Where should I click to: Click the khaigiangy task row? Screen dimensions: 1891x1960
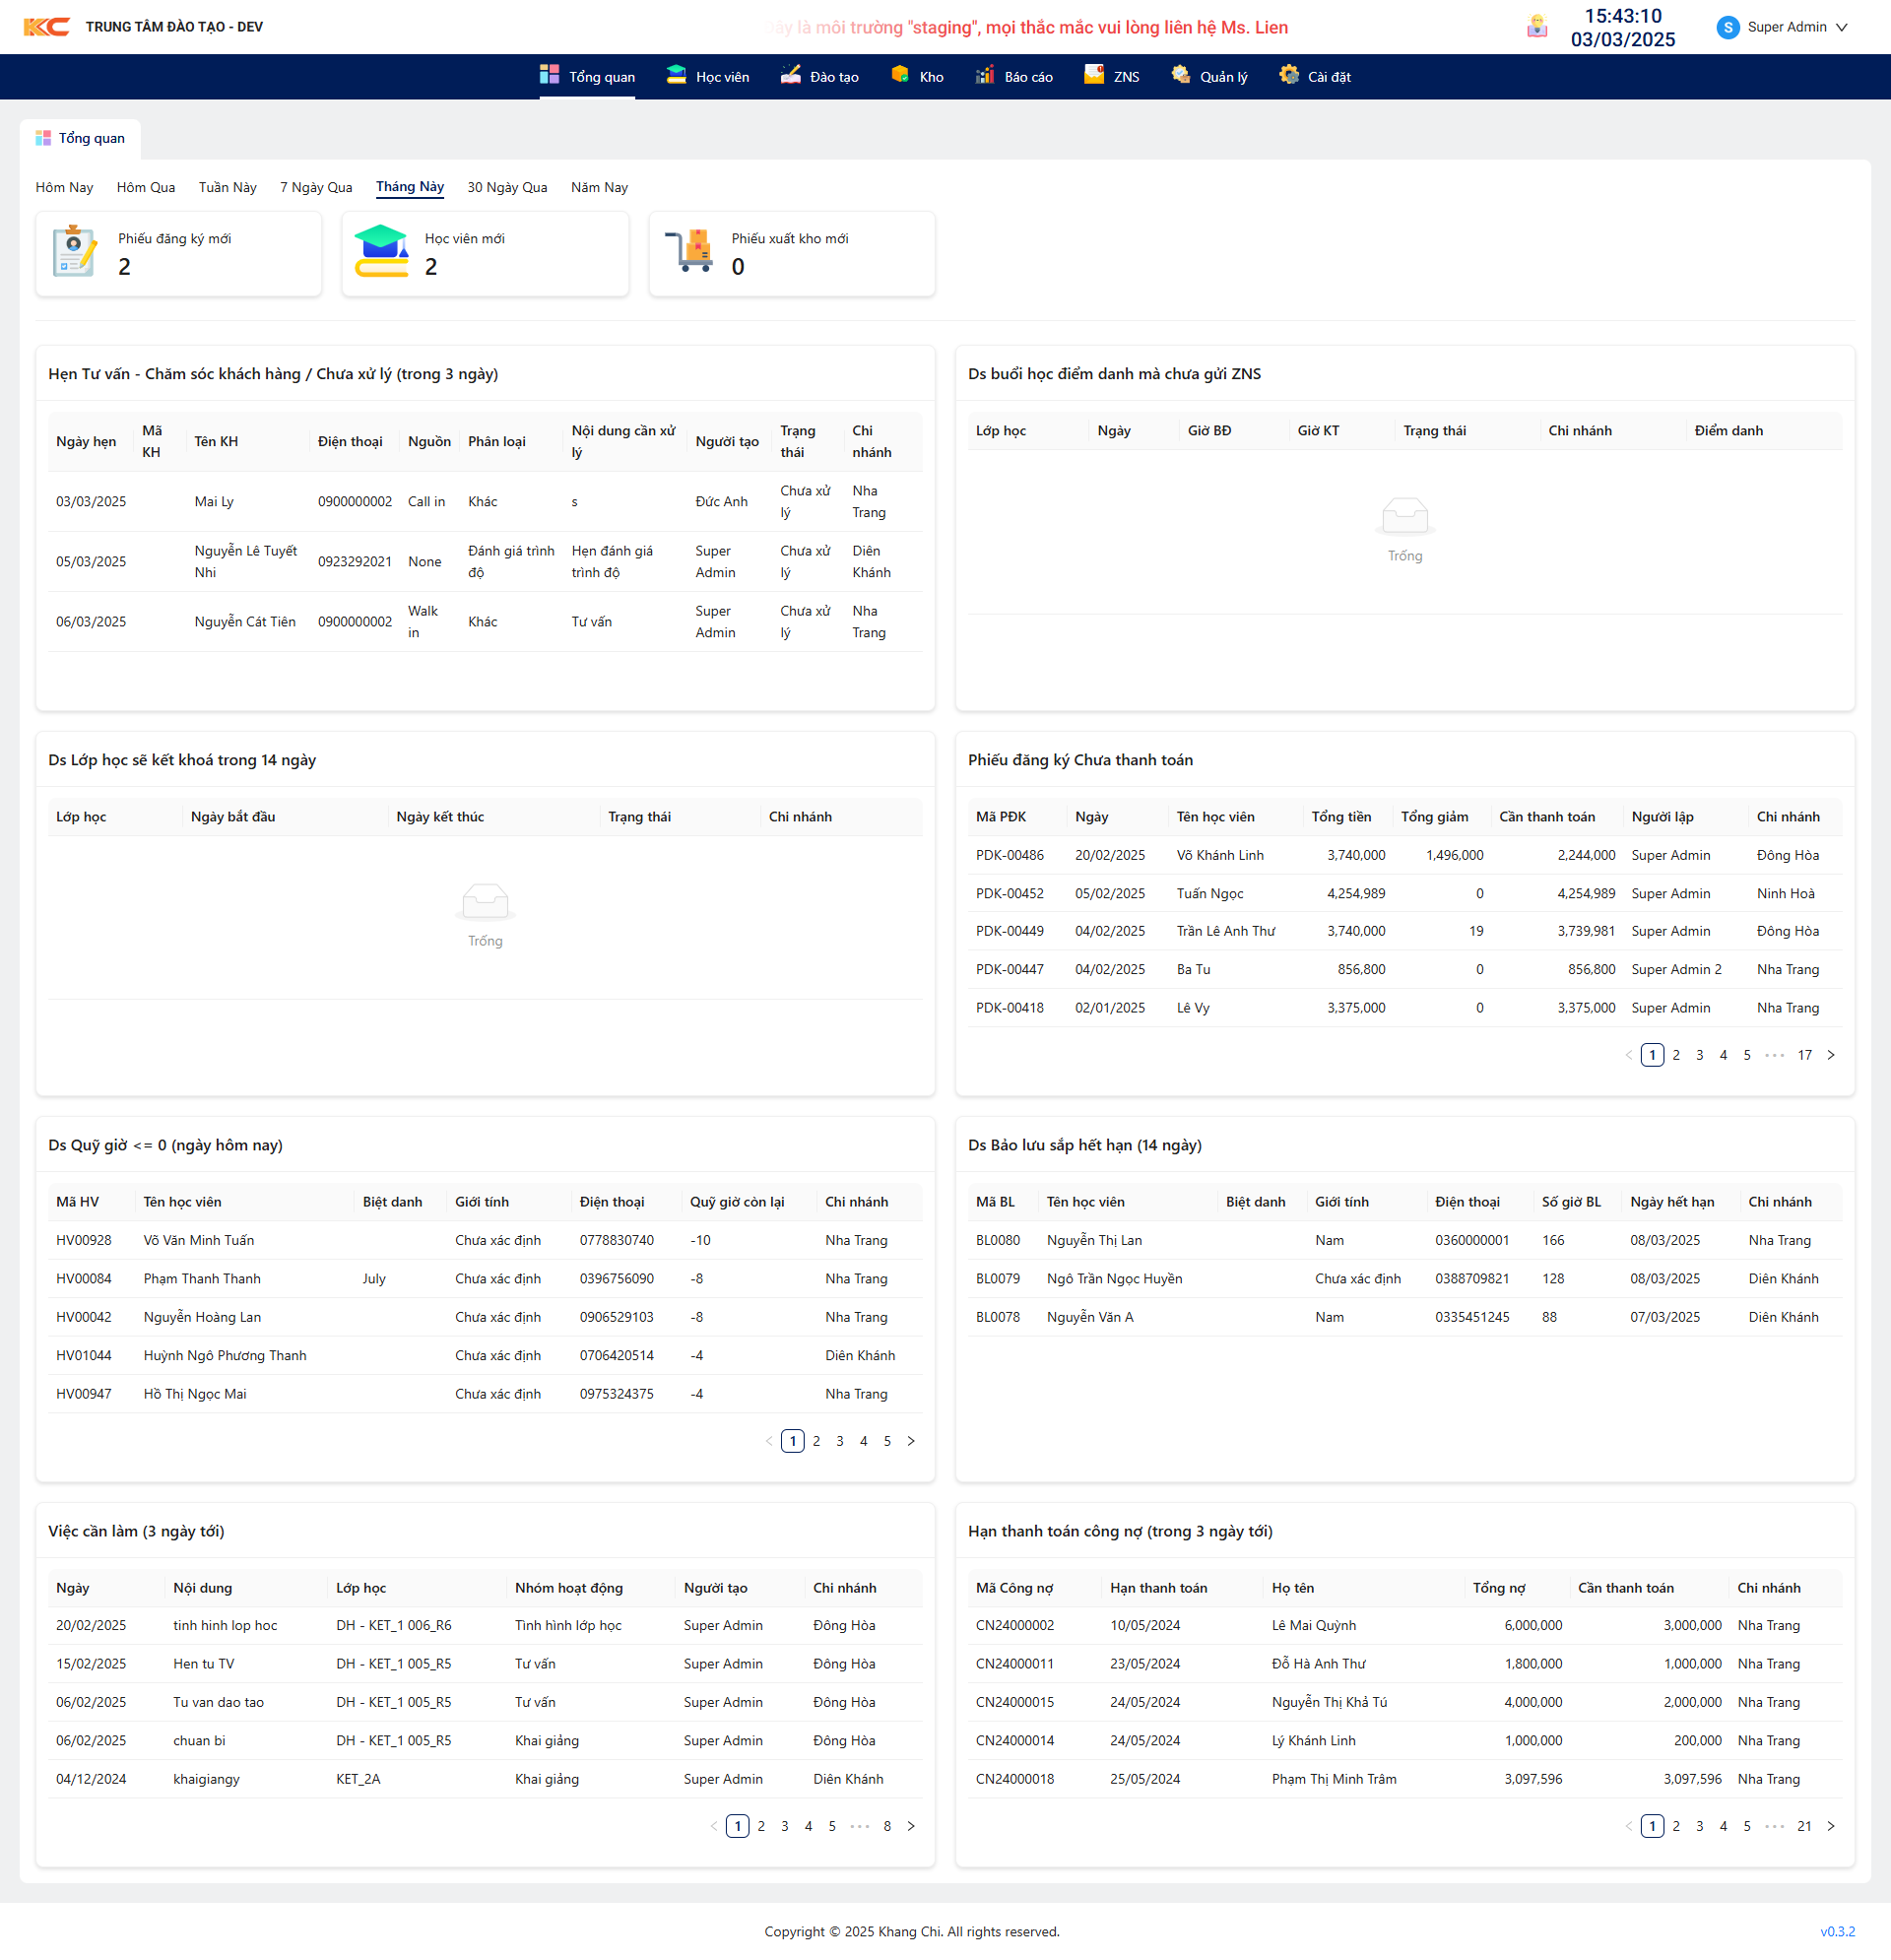485,1779
